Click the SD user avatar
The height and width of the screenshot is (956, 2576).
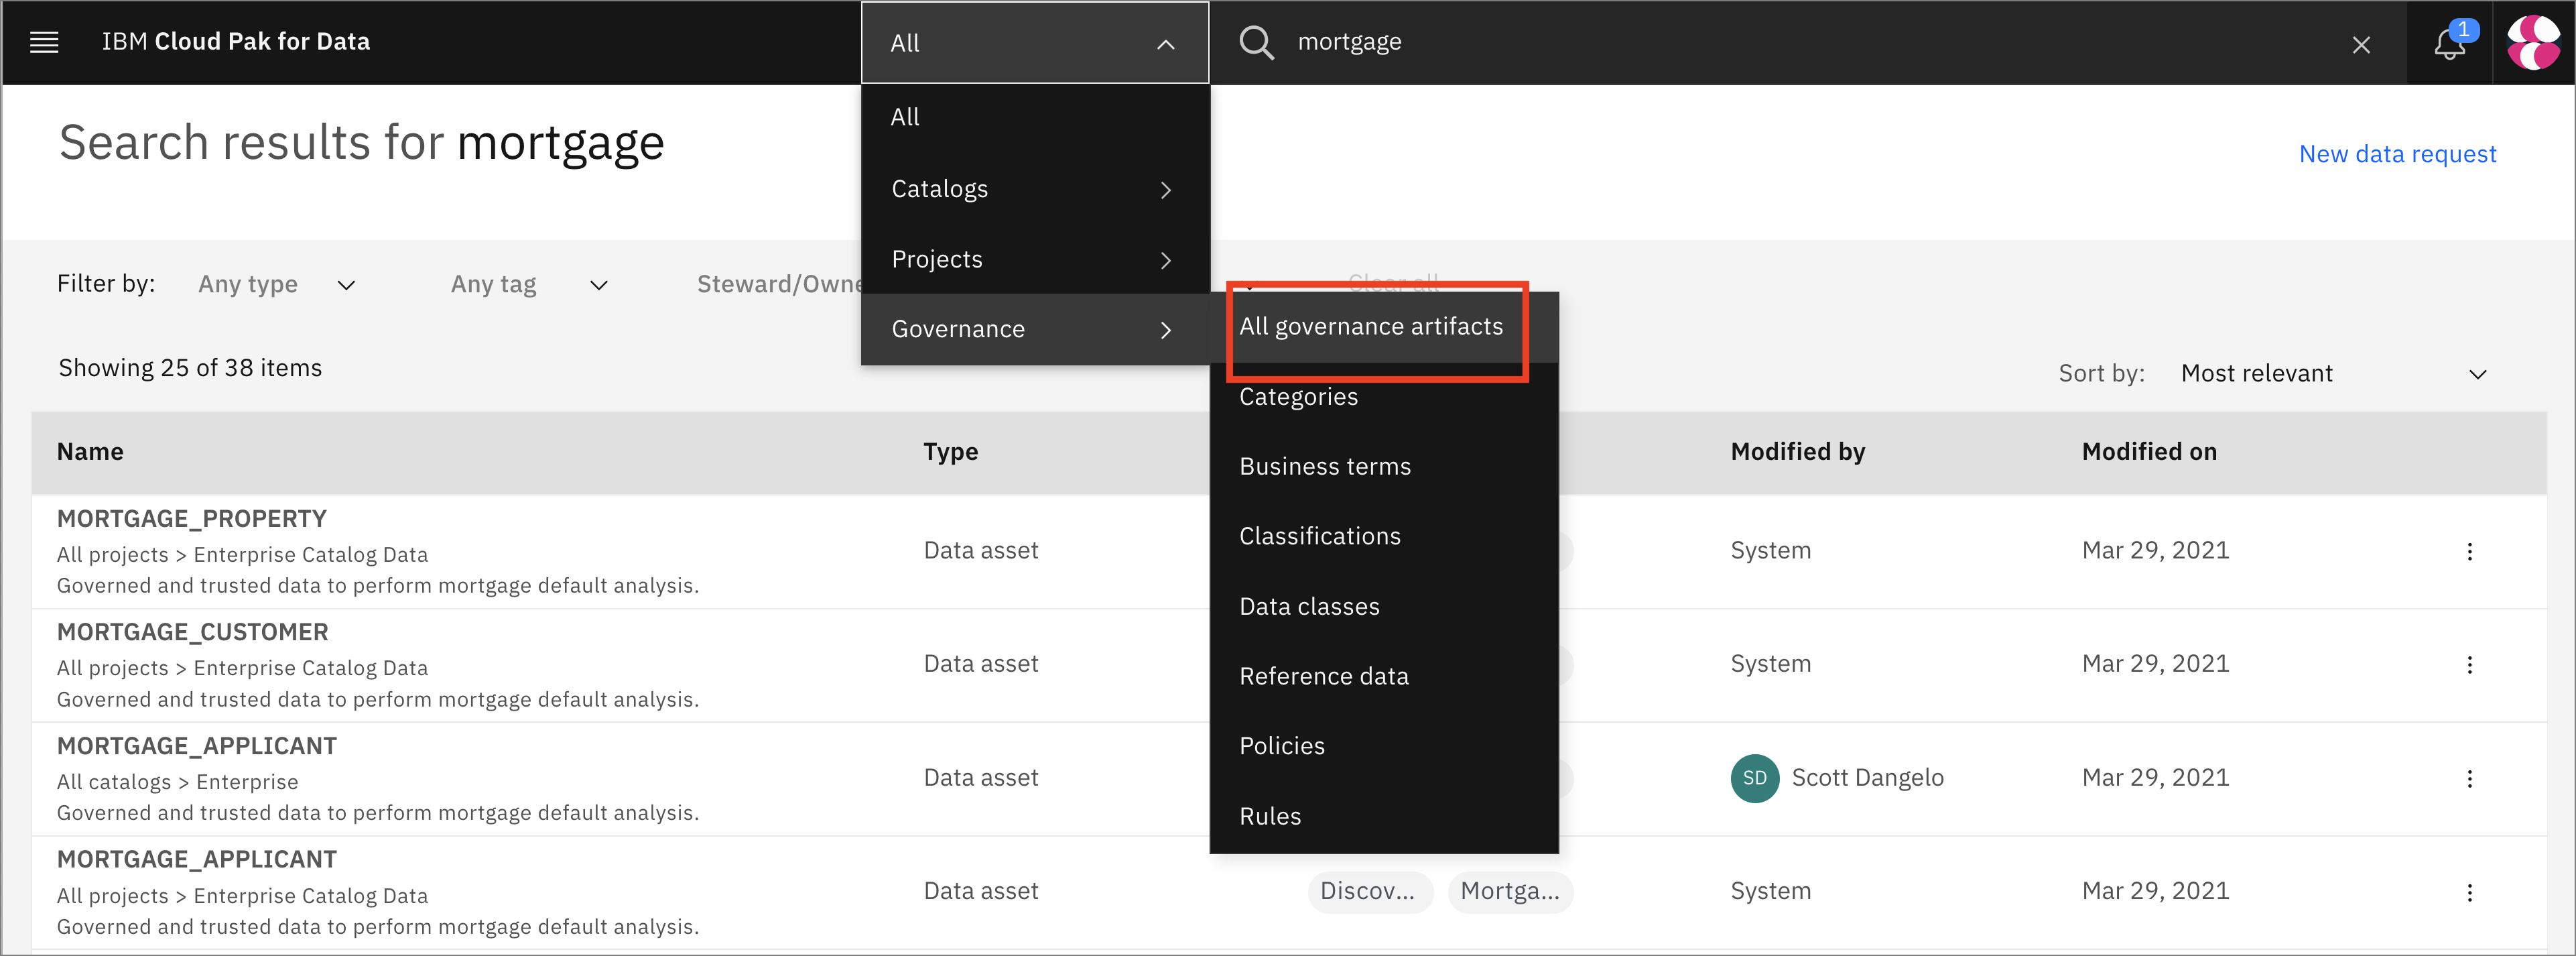(1754, 778)
